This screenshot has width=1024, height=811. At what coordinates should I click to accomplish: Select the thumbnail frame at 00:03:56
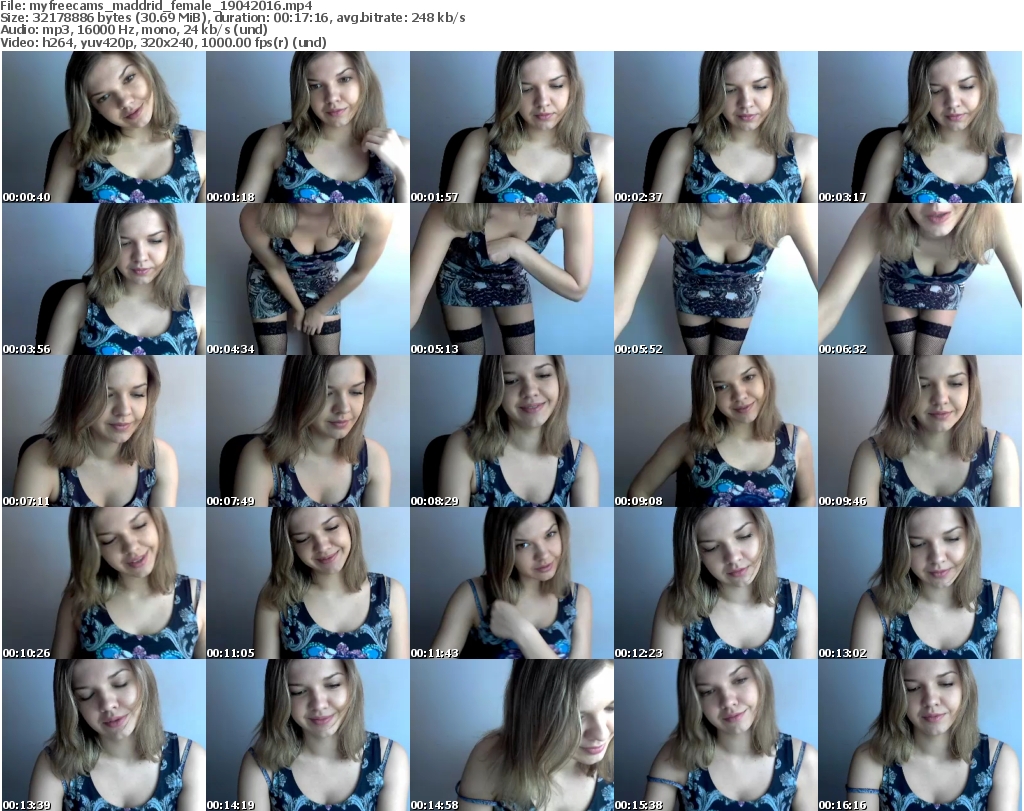tap(104, 279)
